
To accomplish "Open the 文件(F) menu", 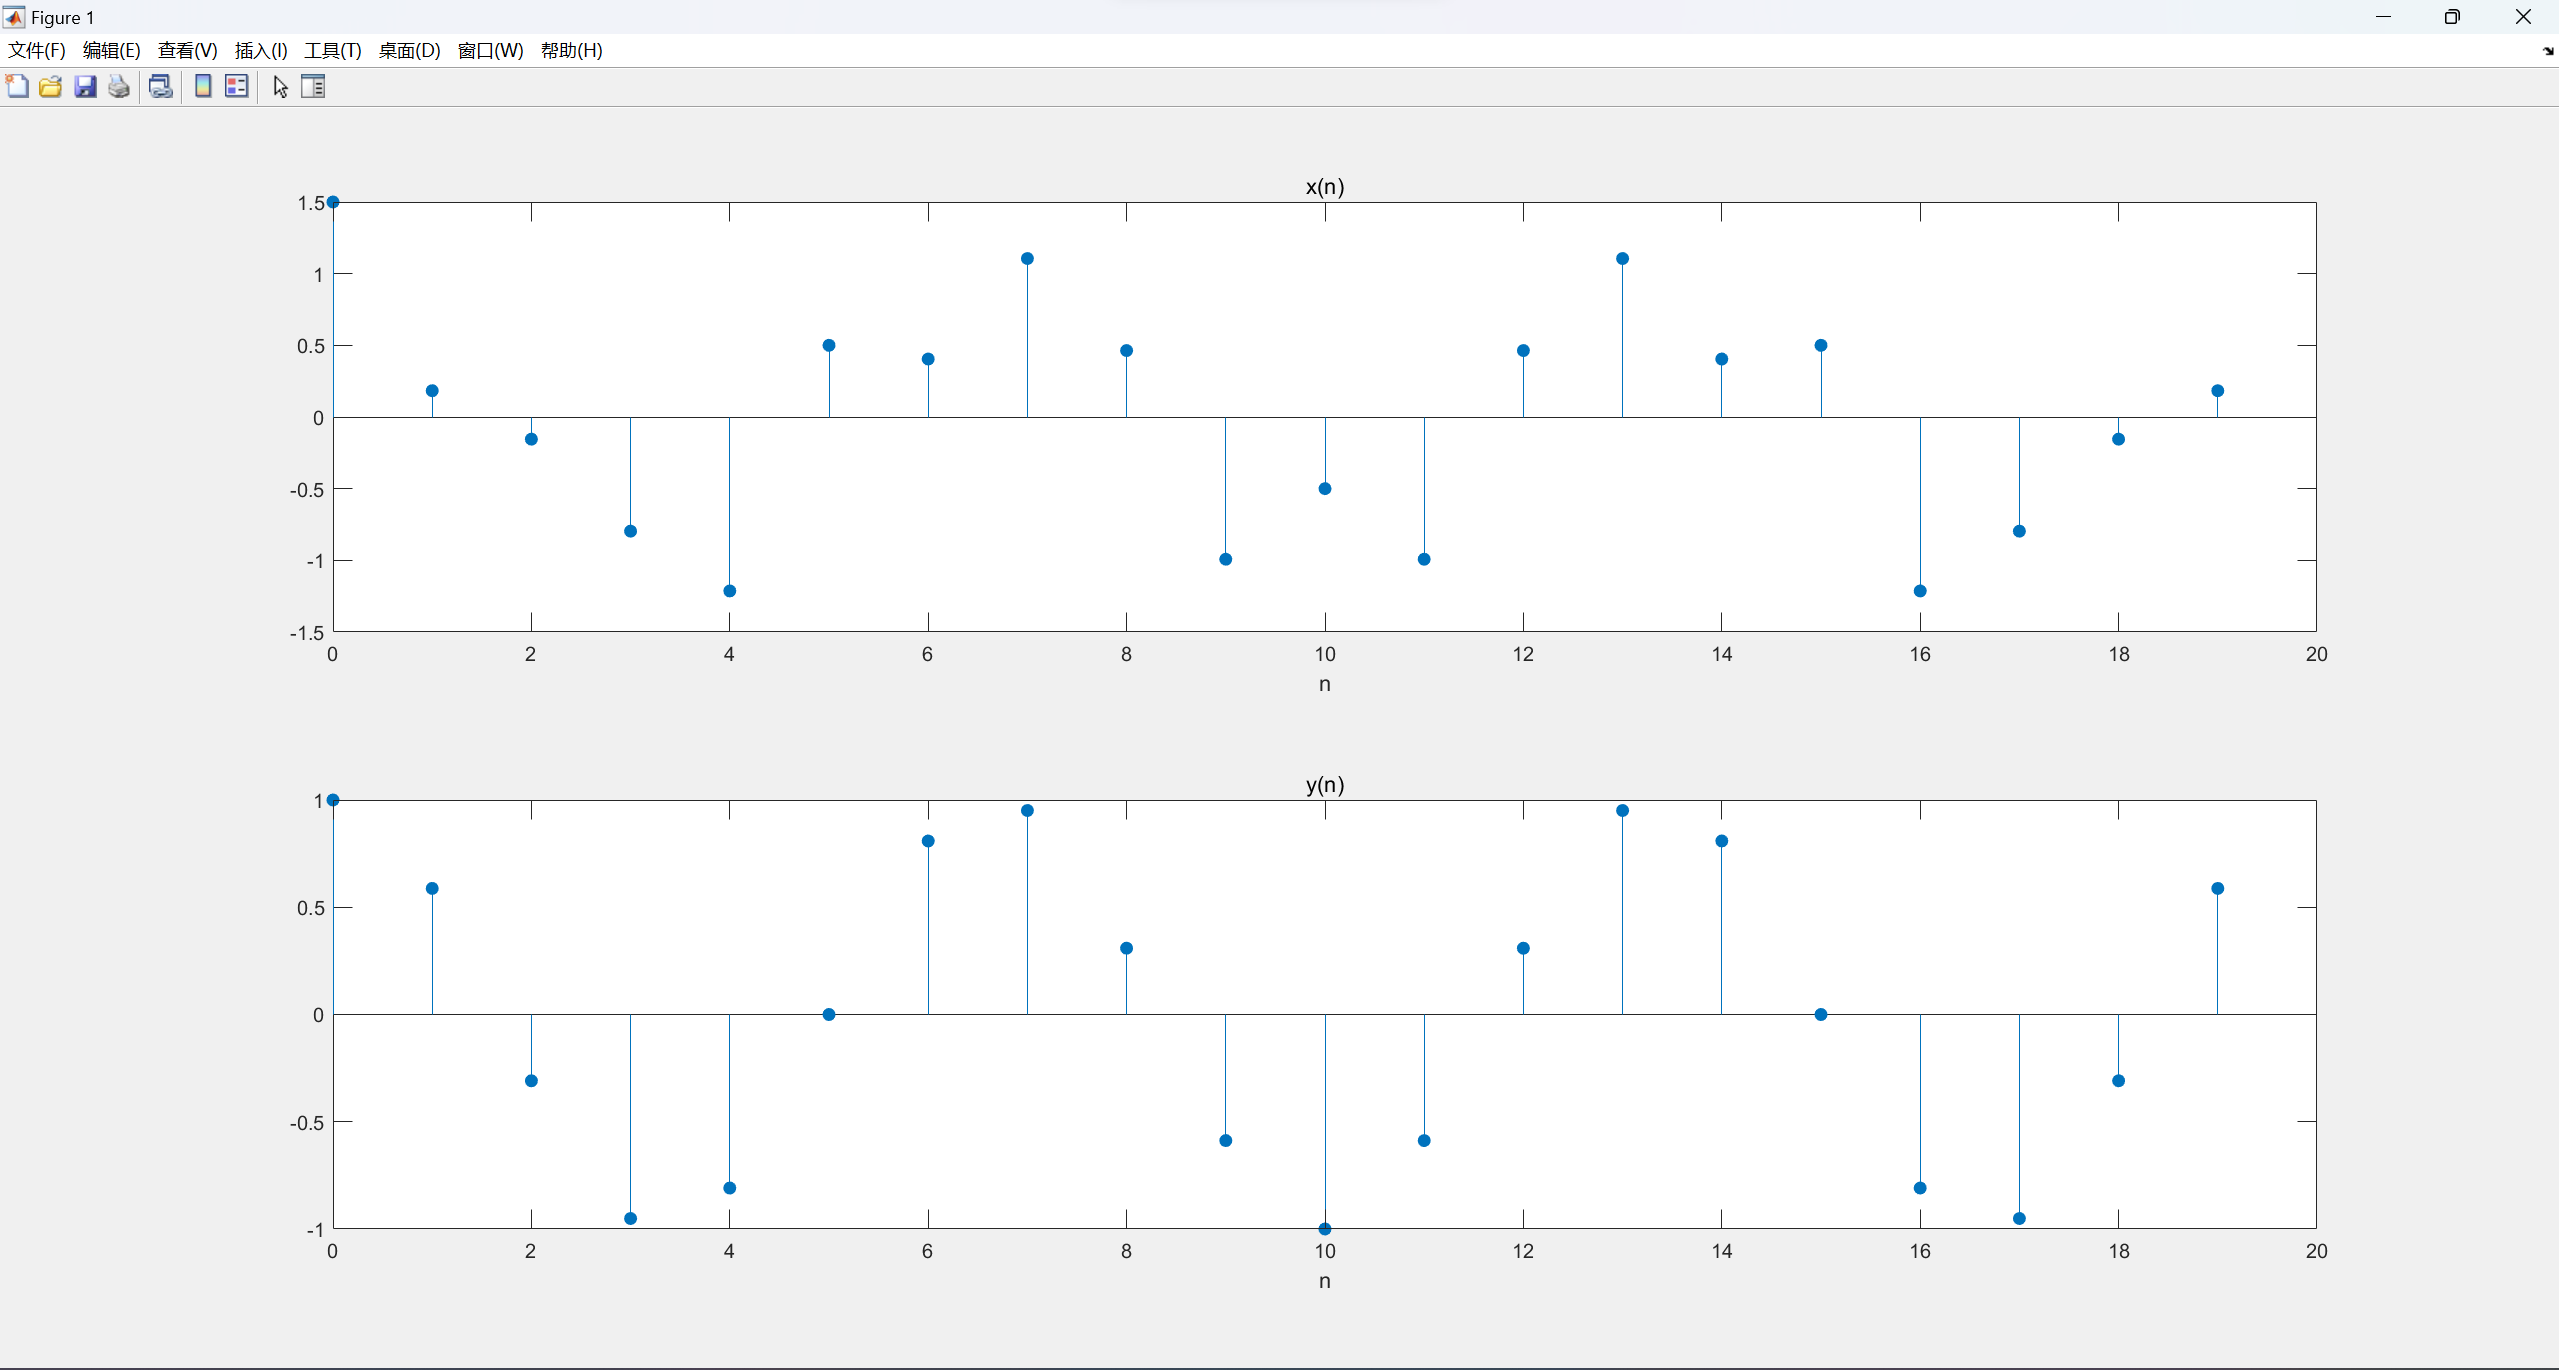I will [37, 51].
